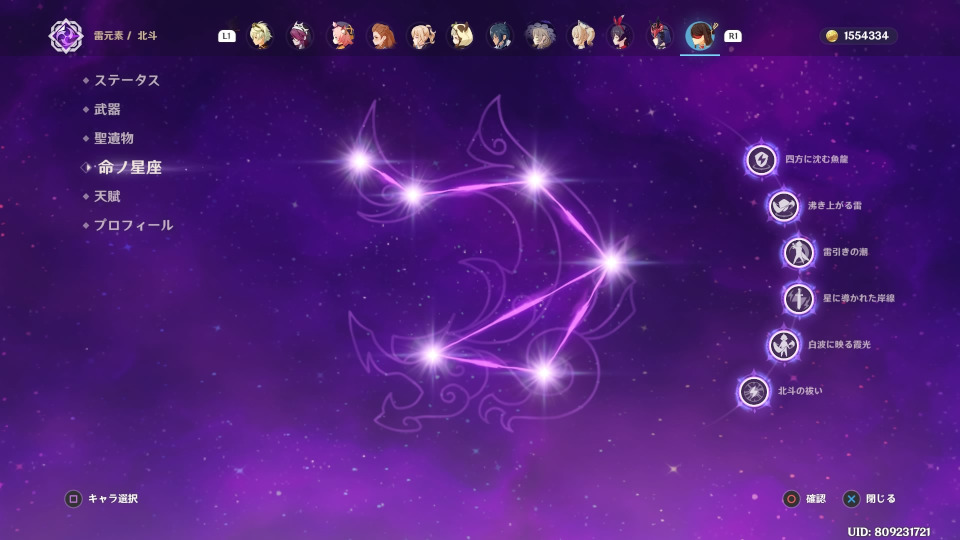
Task: Select the character wearing a red mask
Action: tap(659, 36)
